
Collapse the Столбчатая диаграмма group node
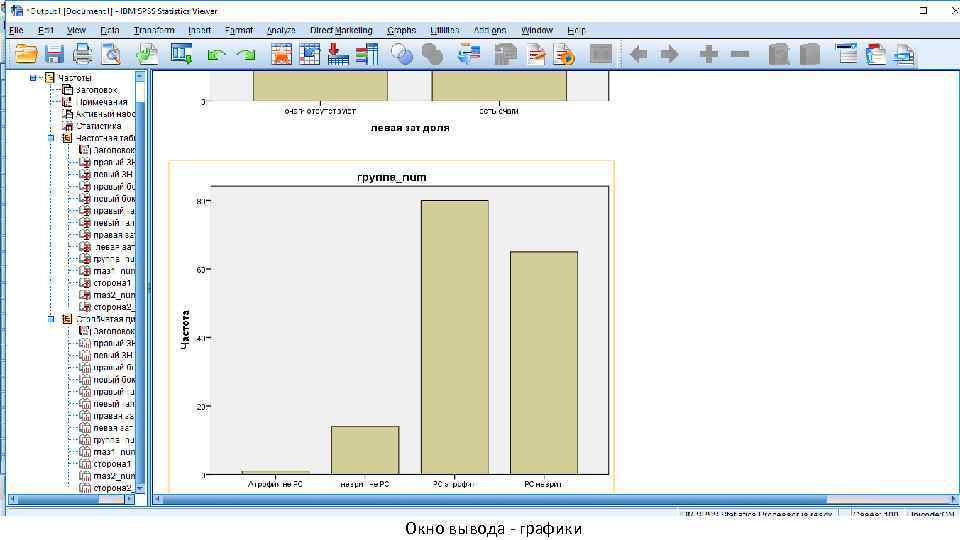pos(51,319)
